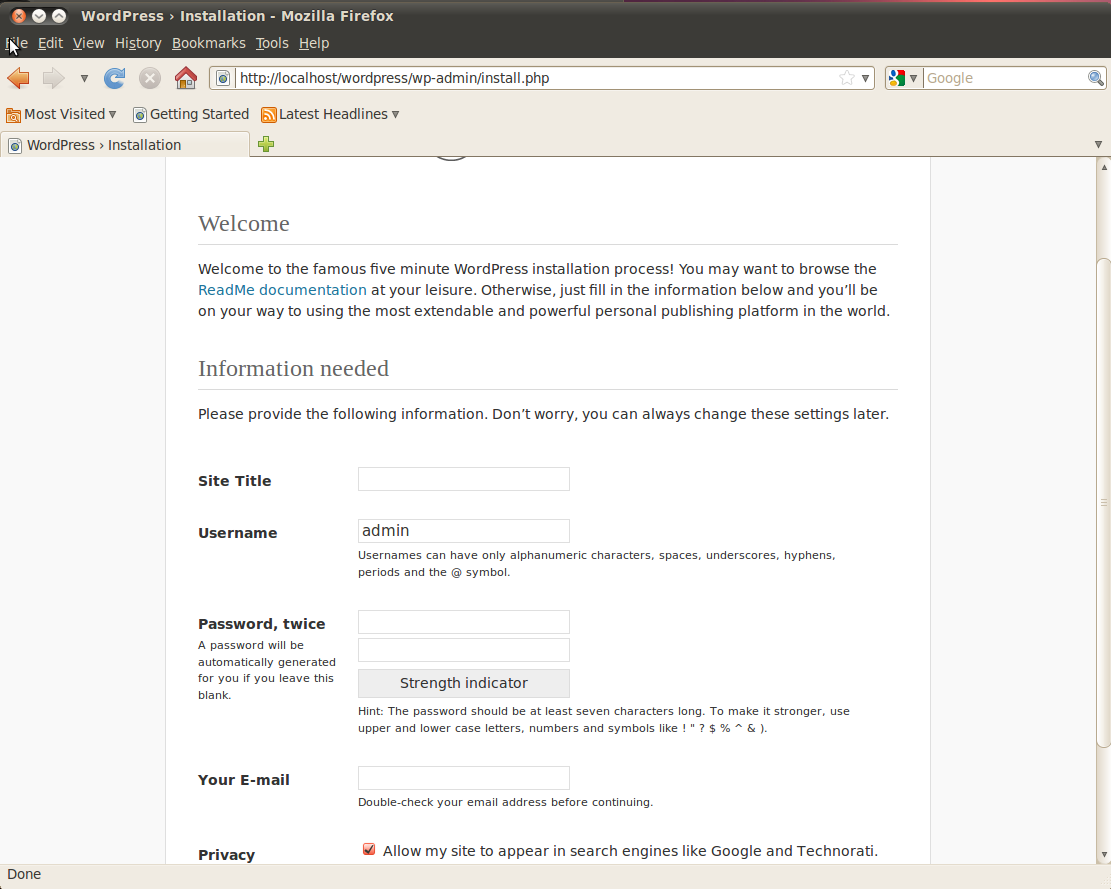The image size is (1111, 889).
Task: Click the scrollbar down arrow
Action: 1103,855
